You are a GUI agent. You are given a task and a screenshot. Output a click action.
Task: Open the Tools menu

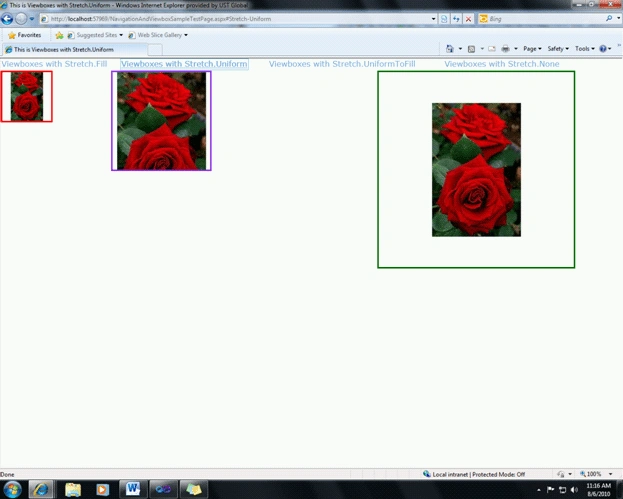pos(585,48)
